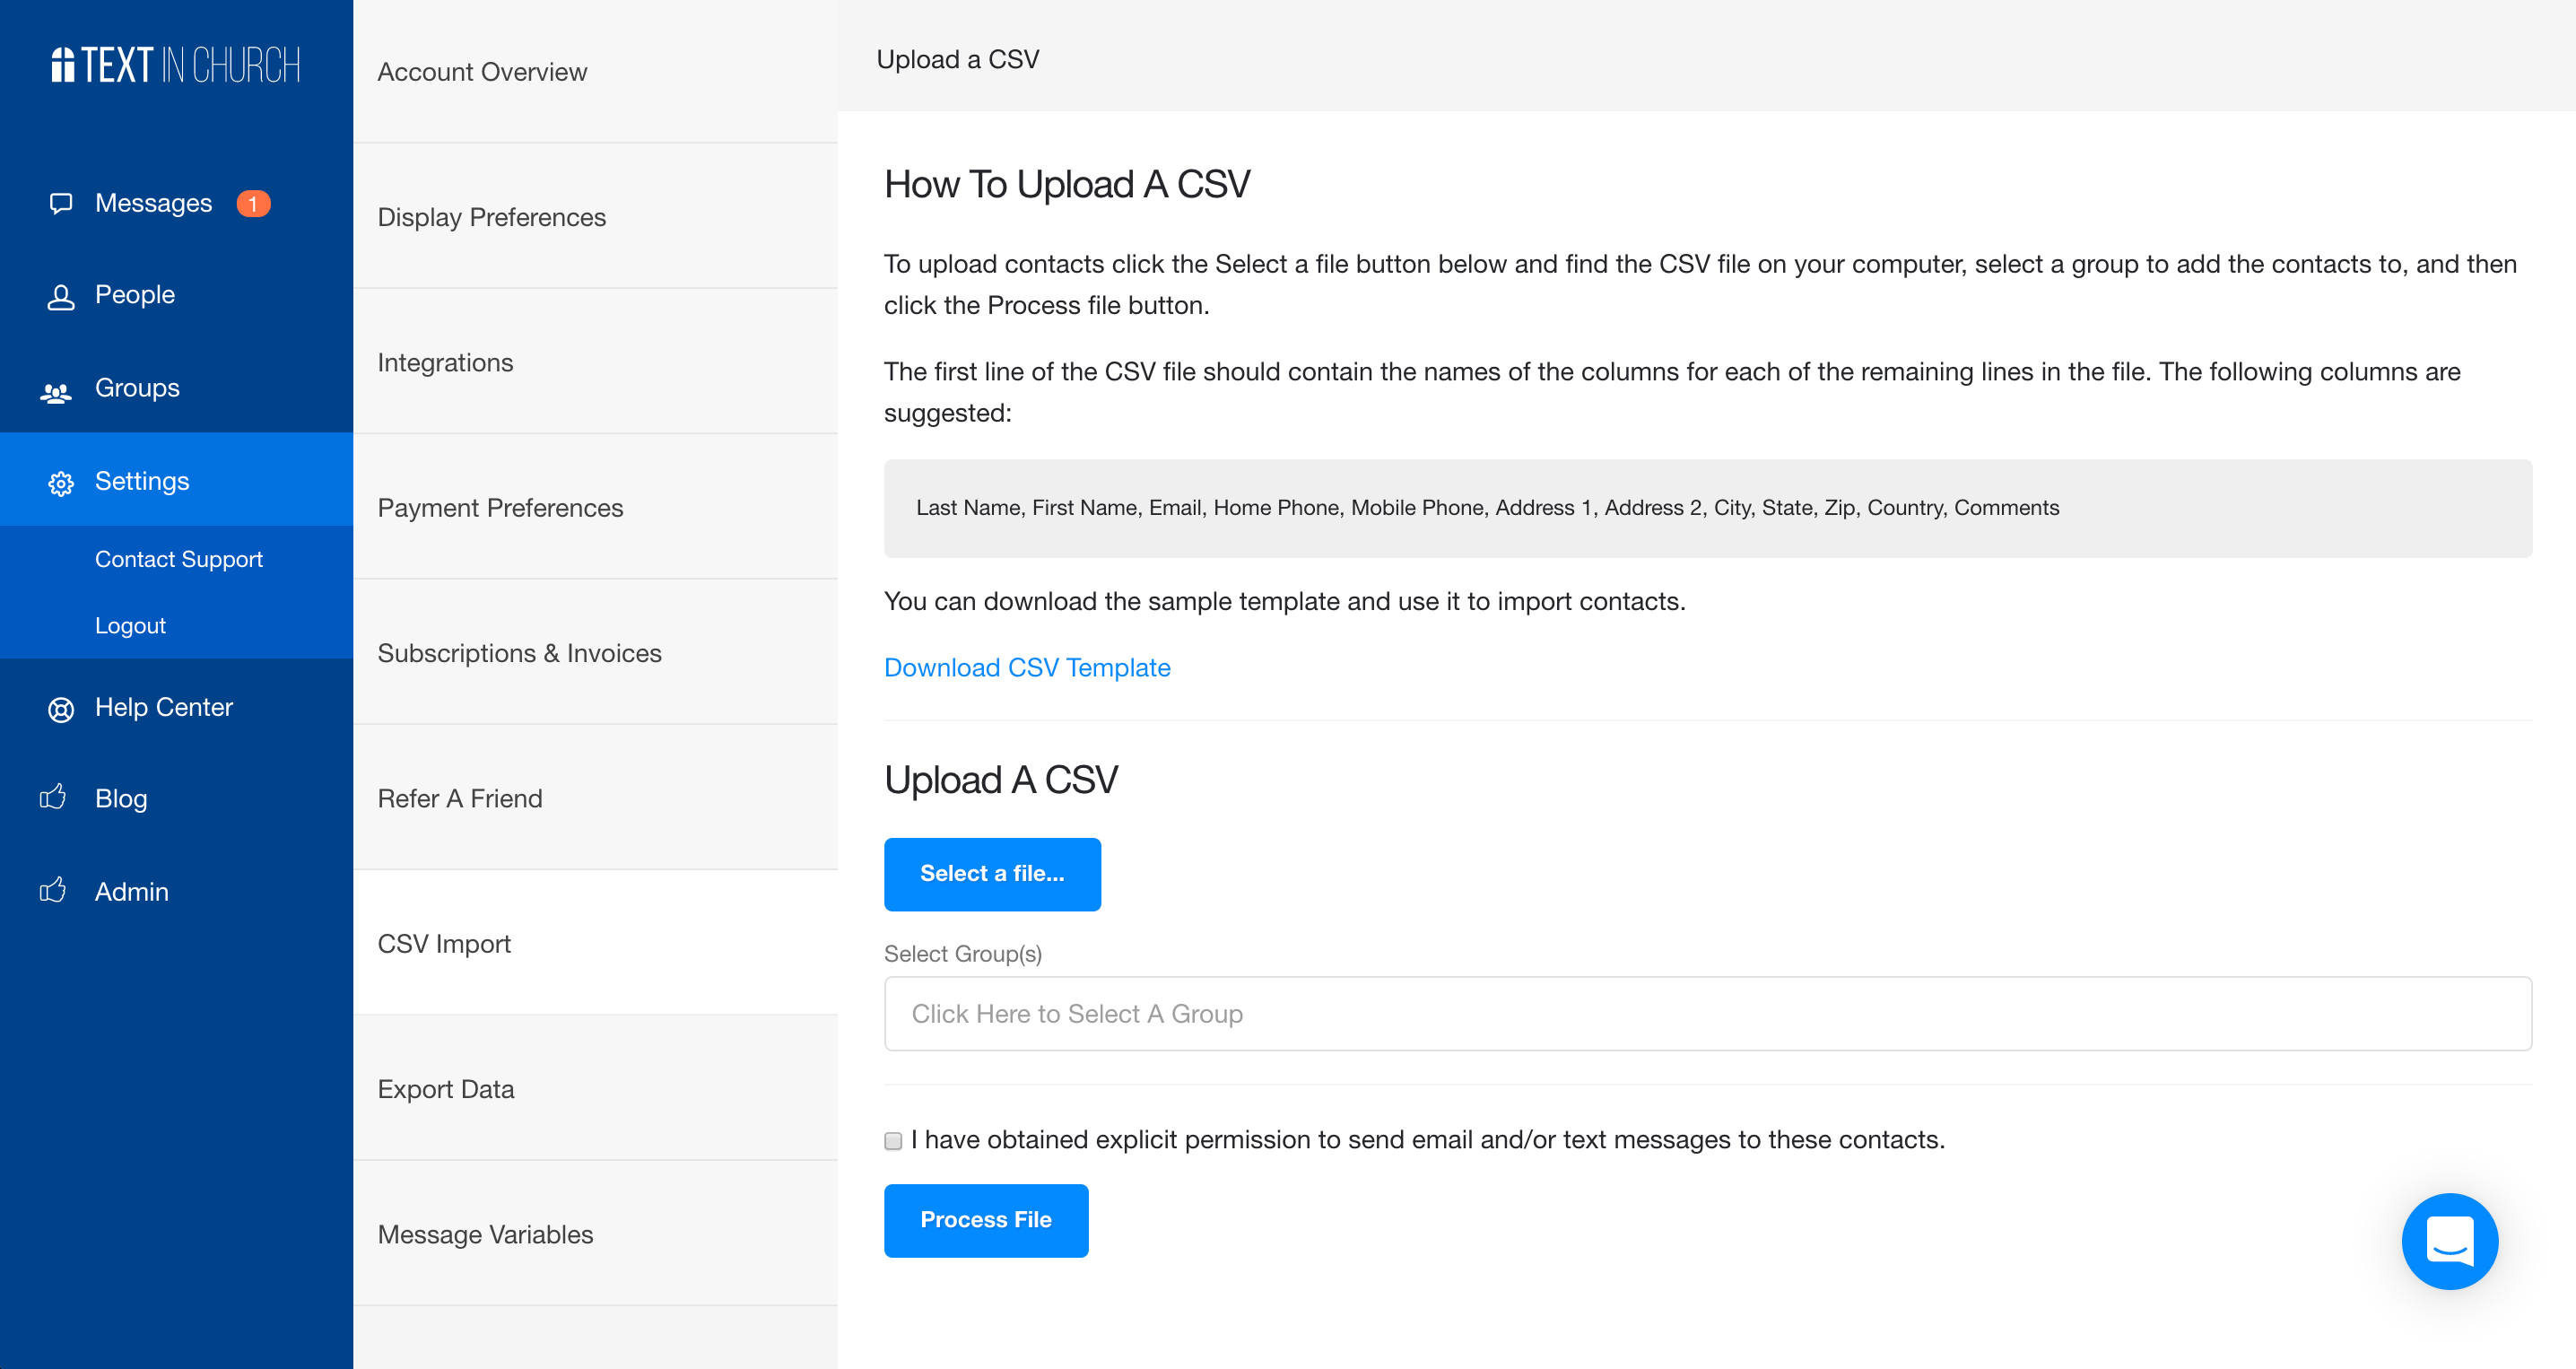Click the People person icon

[61, 296]
